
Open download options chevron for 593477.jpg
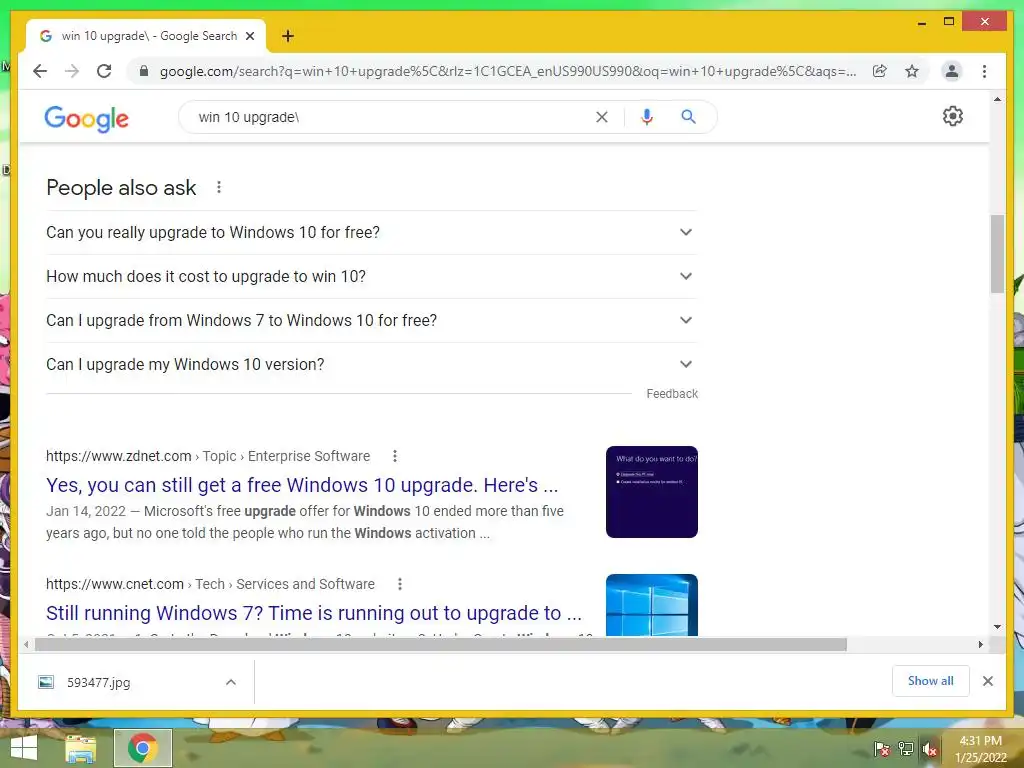click(231, 682)
